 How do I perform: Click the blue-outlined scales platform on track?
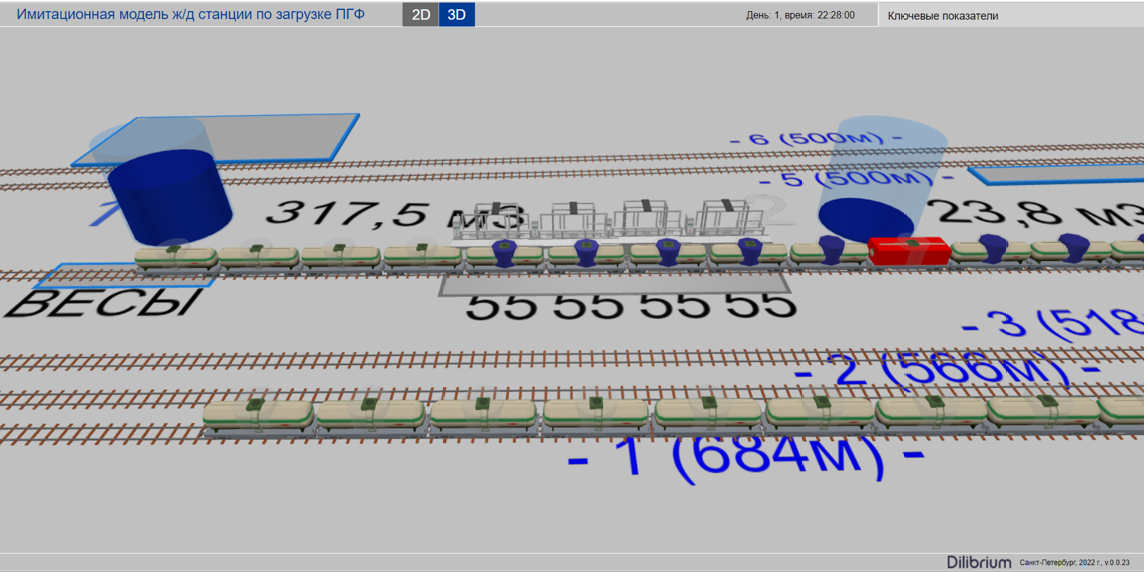[124, 276]
